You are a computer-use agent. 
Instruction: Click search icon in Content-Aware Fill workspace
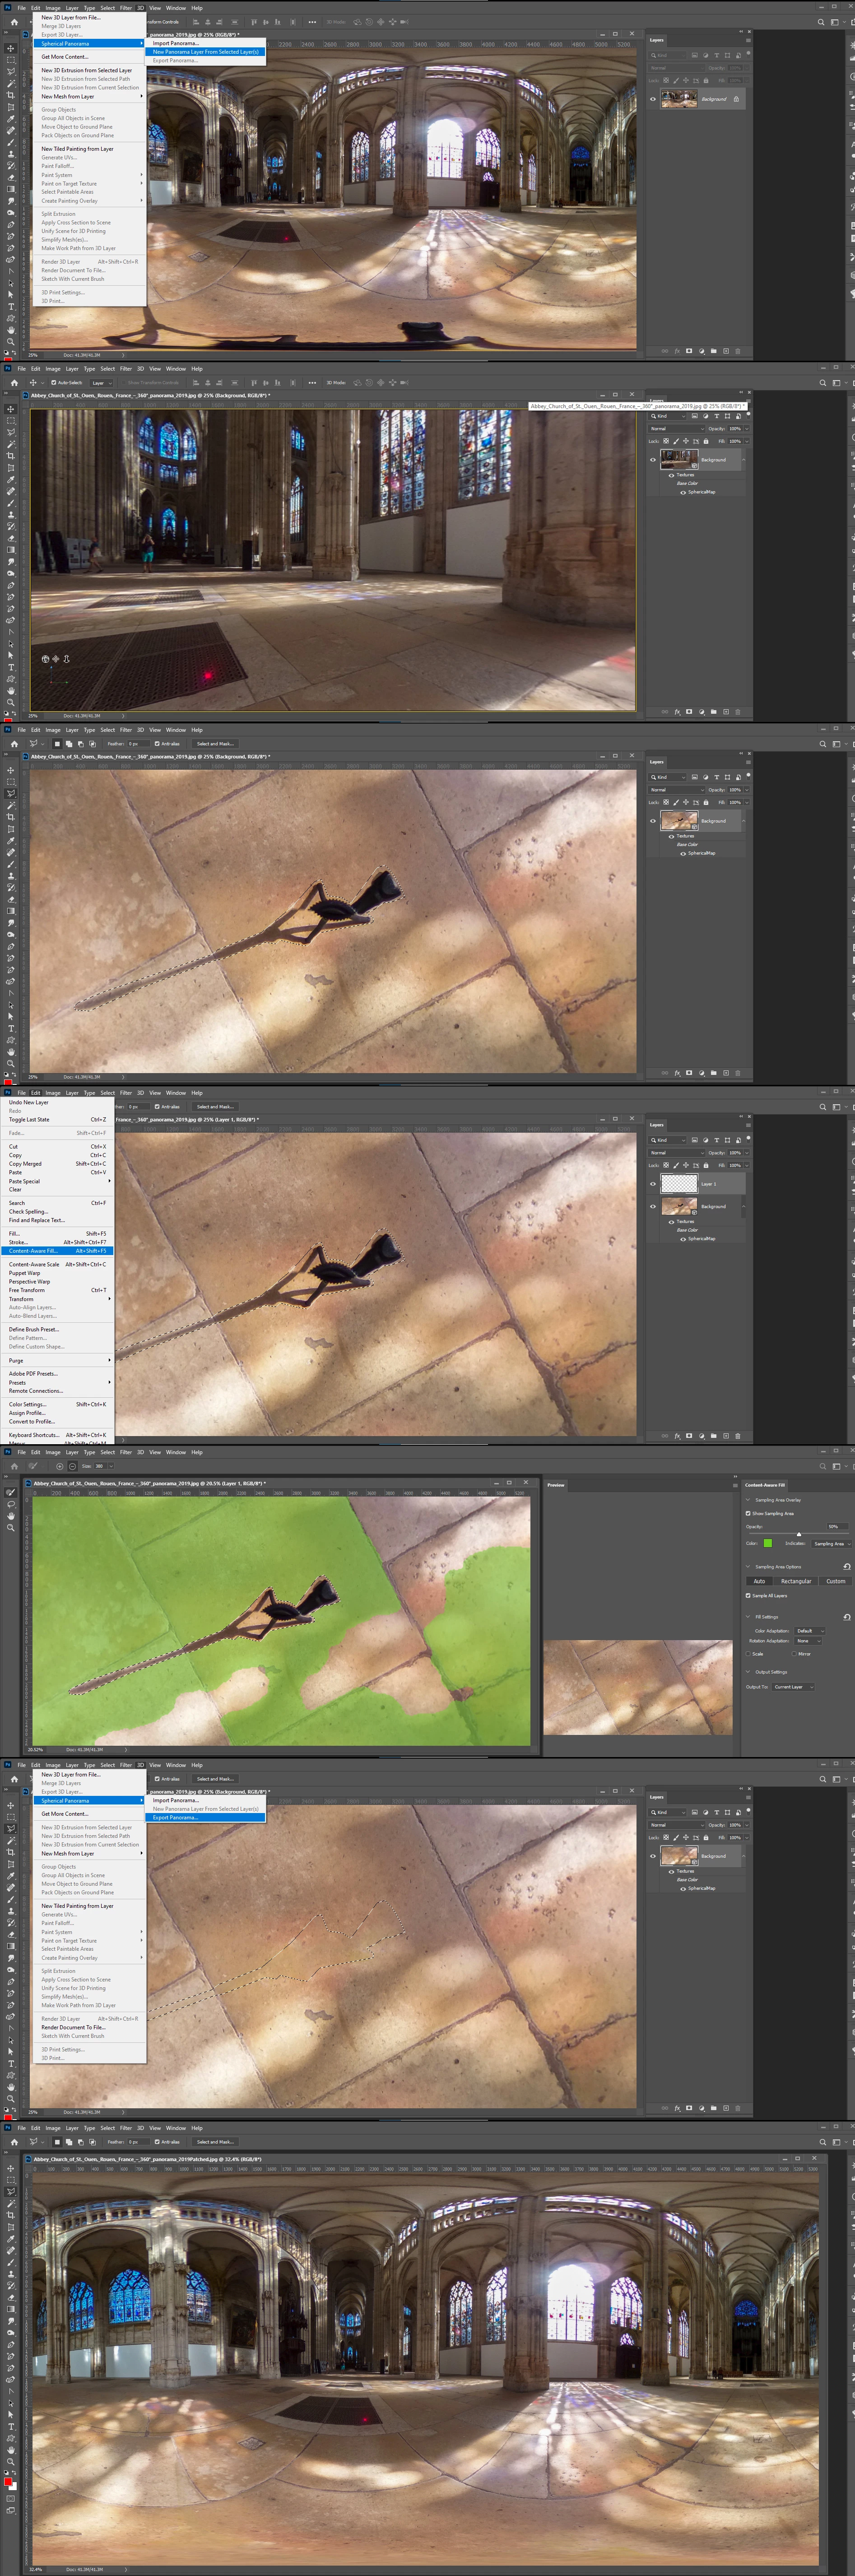pyautogui.click(x=822, y=1466)
